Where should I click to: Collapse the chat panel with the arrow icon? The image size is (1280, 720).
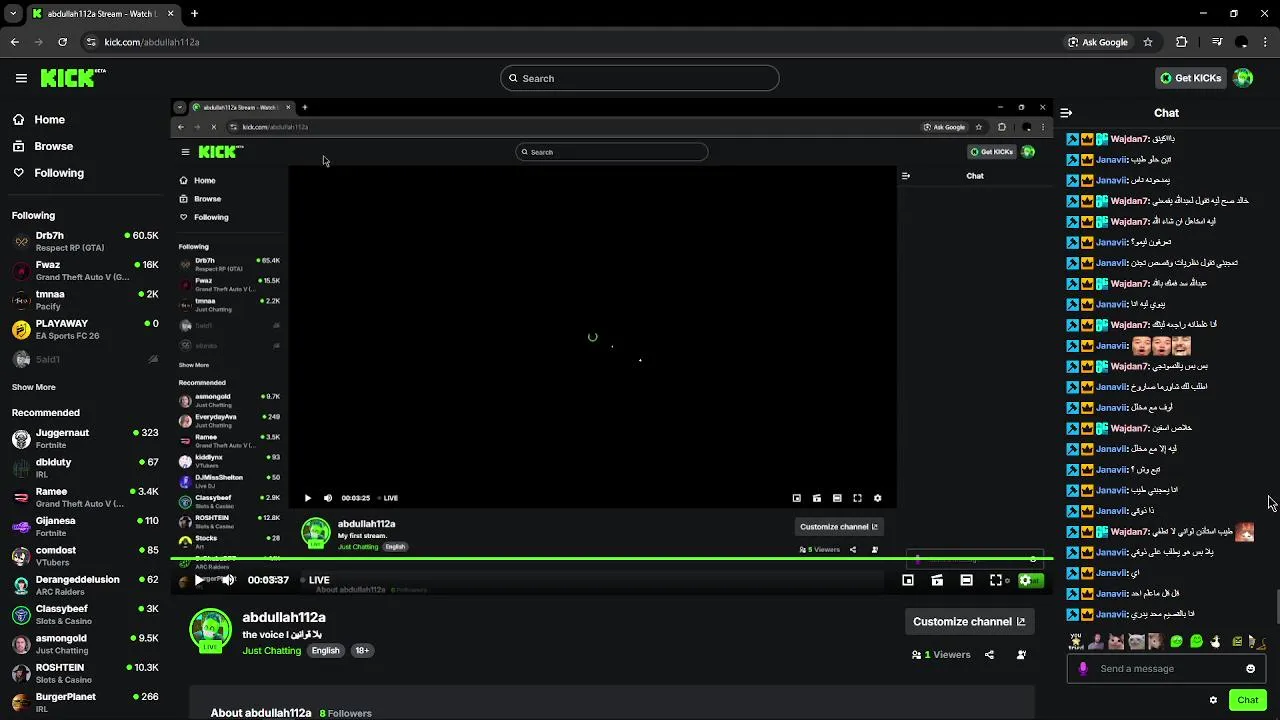pyautogui.click(x=1066, y=113)
